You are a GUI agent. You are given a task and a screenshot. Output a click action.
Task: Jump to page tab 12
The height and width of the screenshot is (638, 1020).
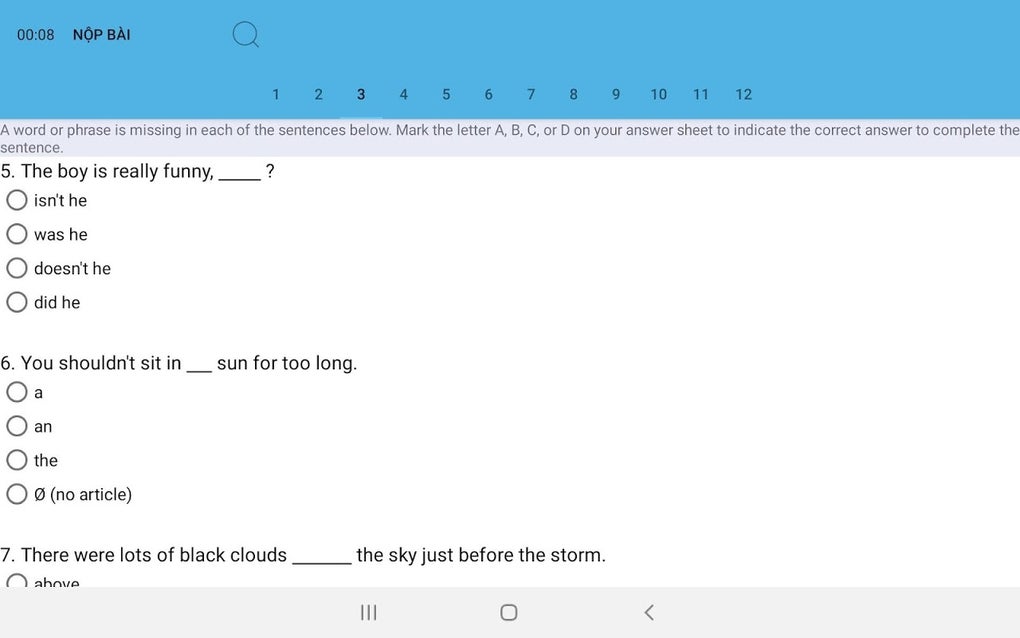(744, 94)
